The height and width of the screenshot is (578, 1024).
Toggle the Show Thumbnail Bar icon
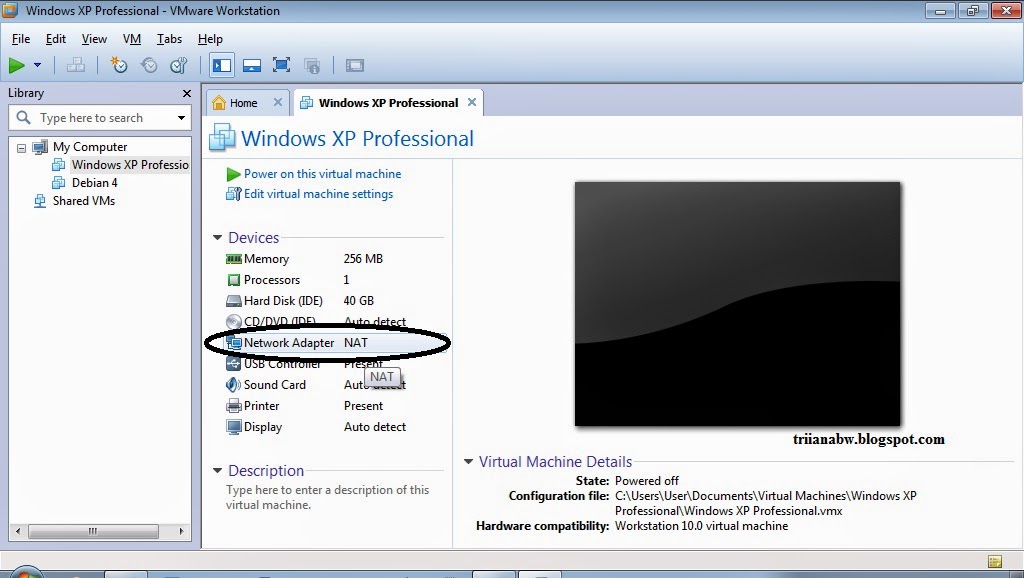click(x=251, y=64)
